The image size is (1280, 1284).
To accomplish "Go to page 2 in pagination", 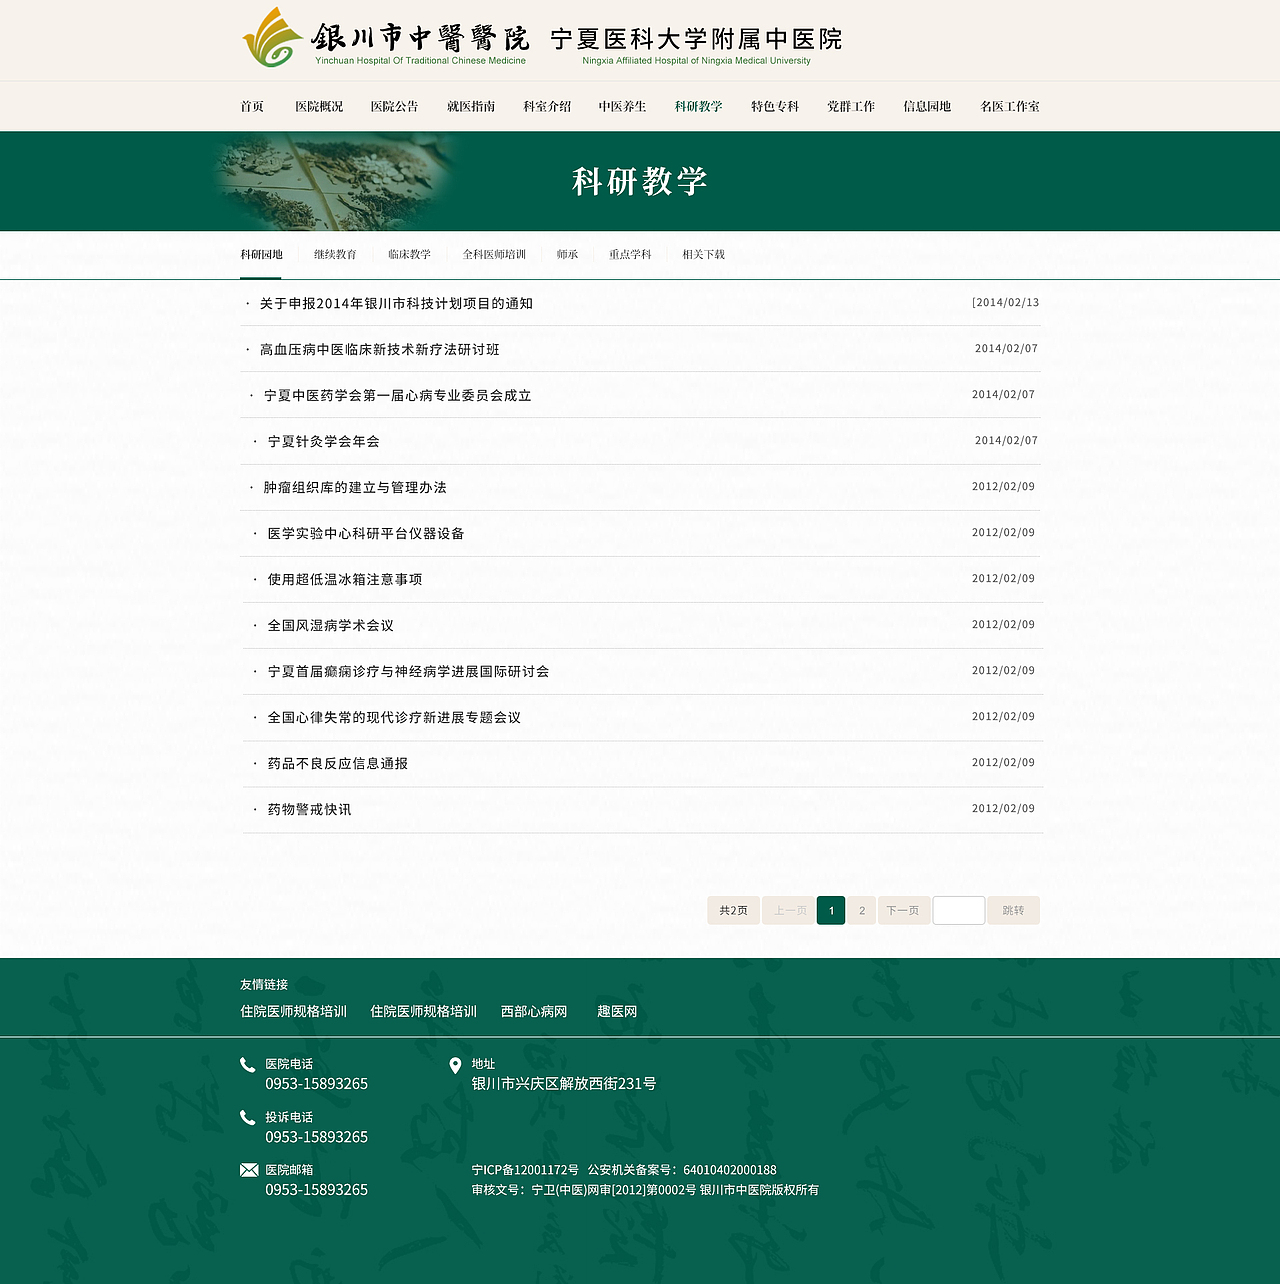I will (x=861, y=910).
